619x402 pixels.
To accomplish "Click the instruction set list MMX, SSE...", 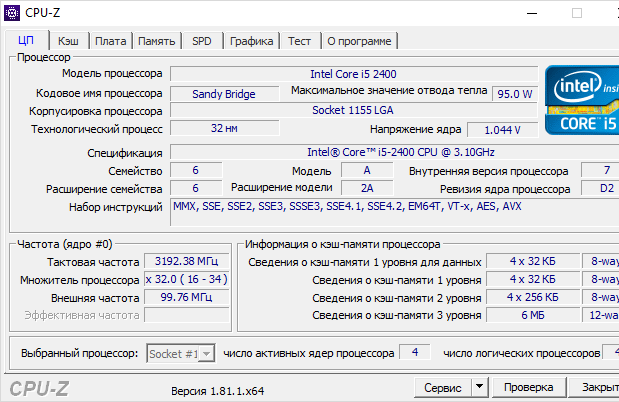I will (395, 212).
